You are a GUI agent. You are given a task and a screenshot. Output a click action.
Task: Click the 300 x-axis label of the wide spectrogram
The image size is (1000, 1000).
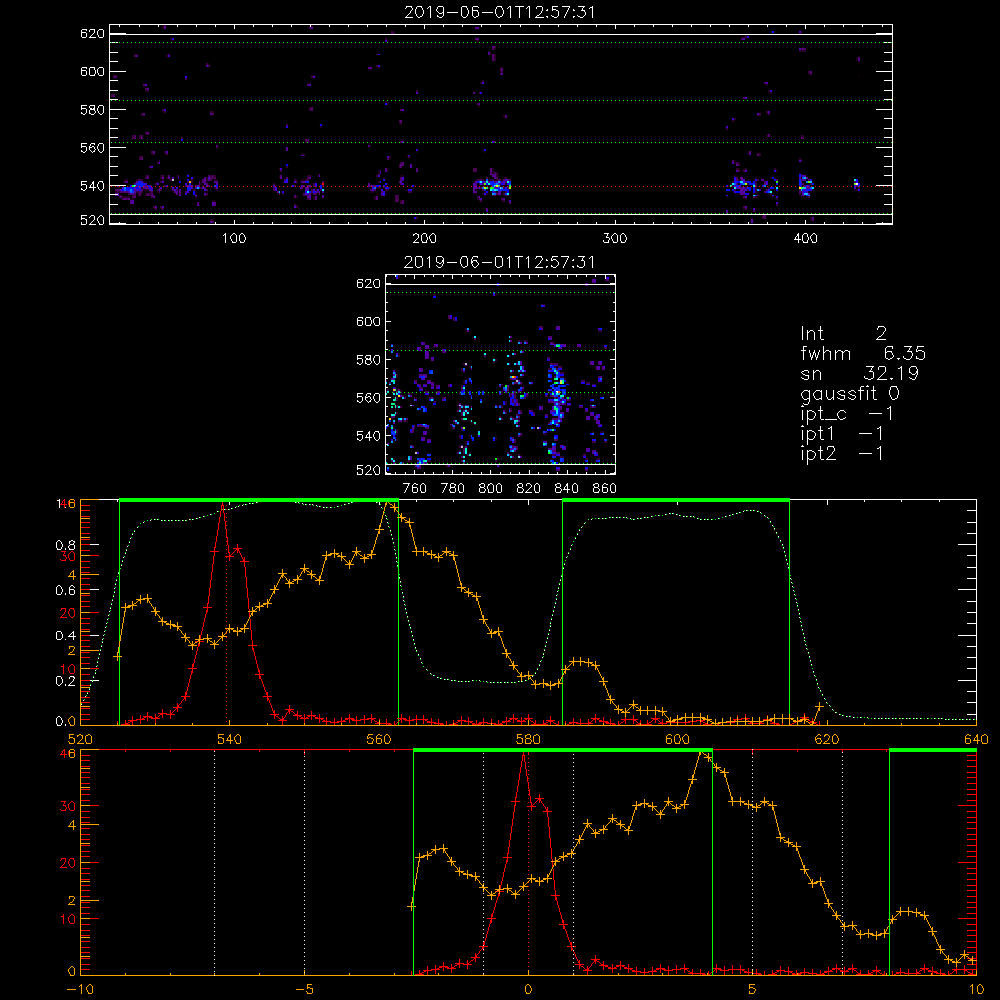pos(615,238)
